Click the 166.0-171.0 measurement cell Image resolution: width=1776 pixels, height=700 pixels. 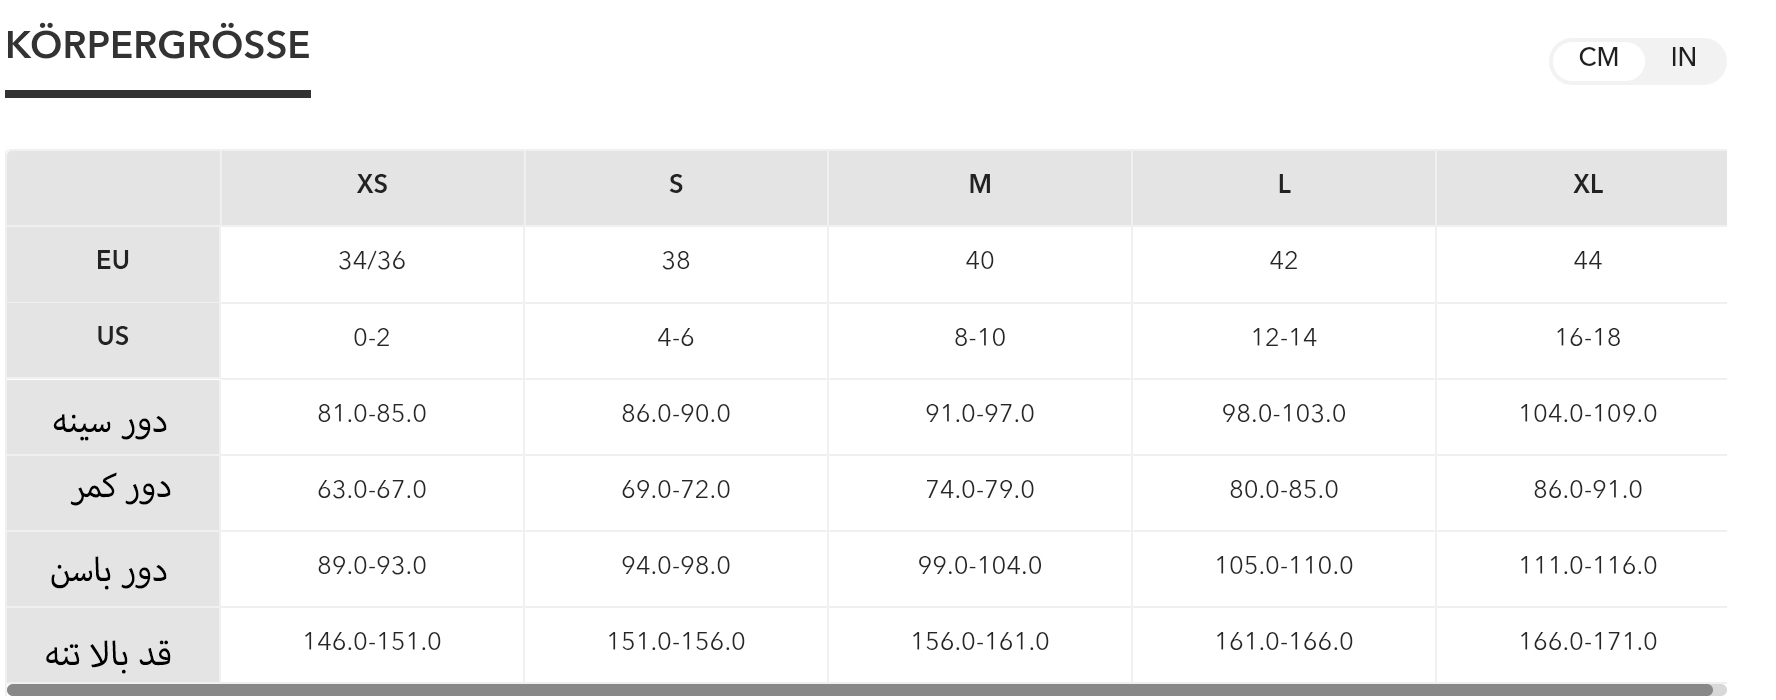(x=1587, y=642)
